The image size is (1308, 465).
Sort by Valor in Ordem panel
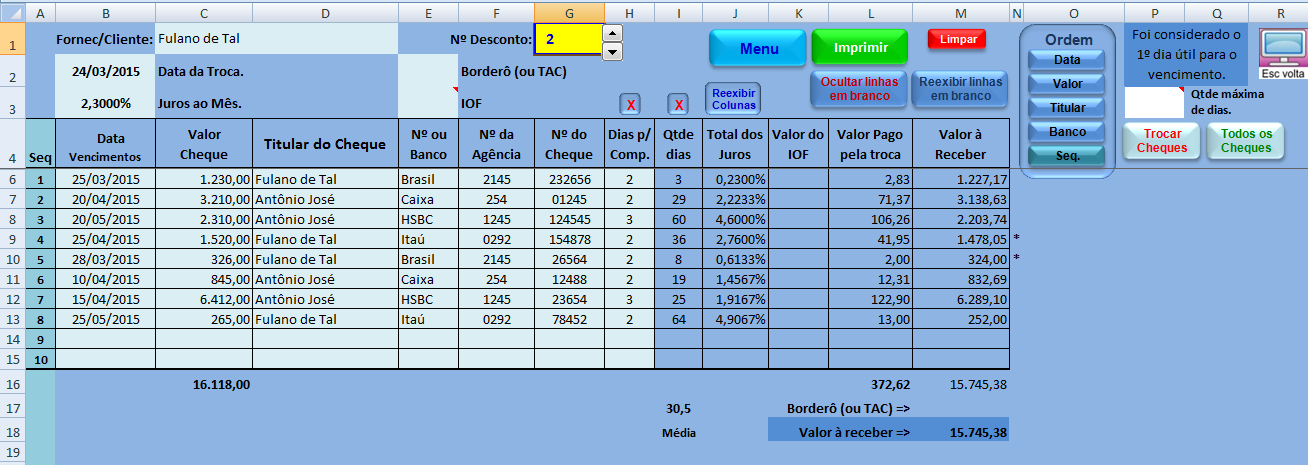pos(1066,84)
